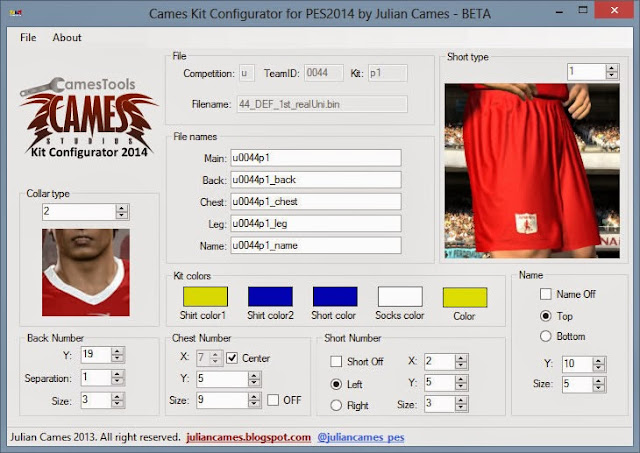Click the Short Number X stepper arrows
The image size is (640, 453).
pos(461,362)
